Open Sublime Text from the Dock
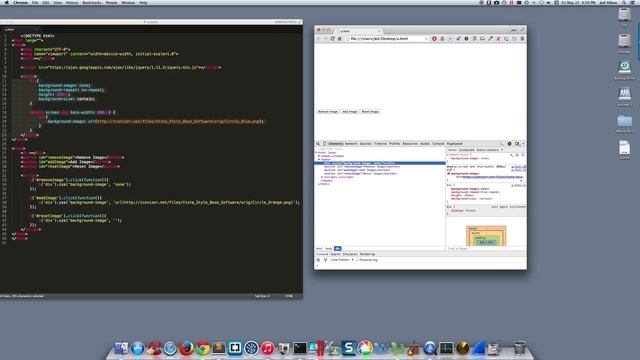The height and width of the screenshot is (360, 640). (x=218, y=348)
